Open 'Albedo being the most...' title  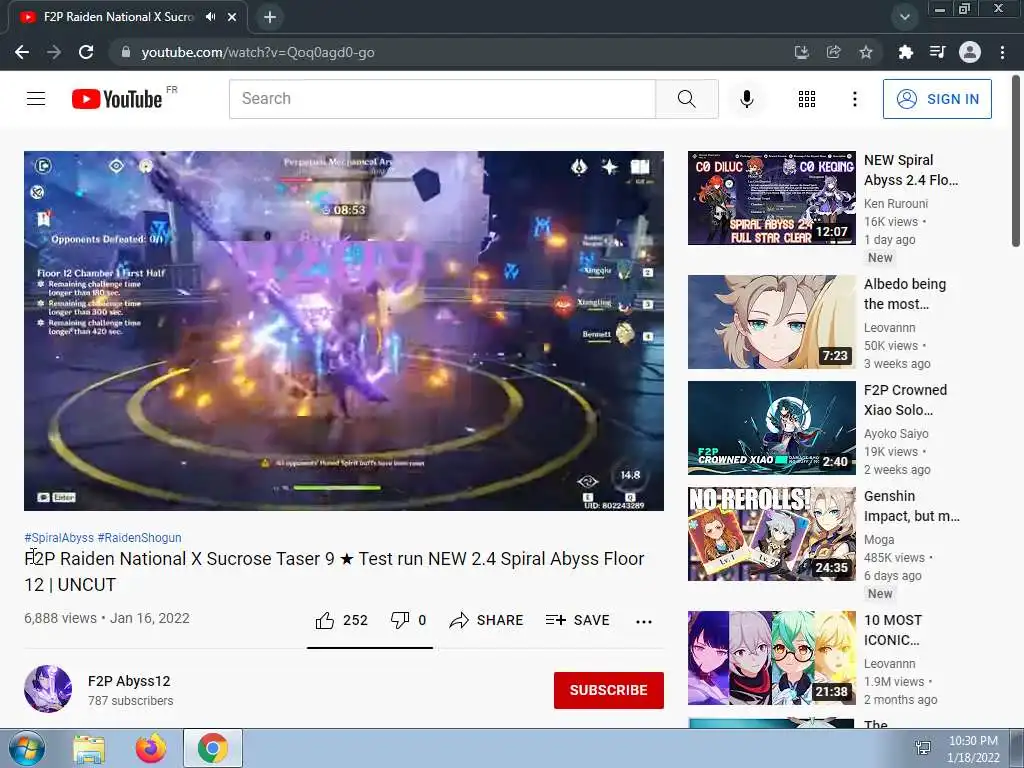[x=904, y=294]
